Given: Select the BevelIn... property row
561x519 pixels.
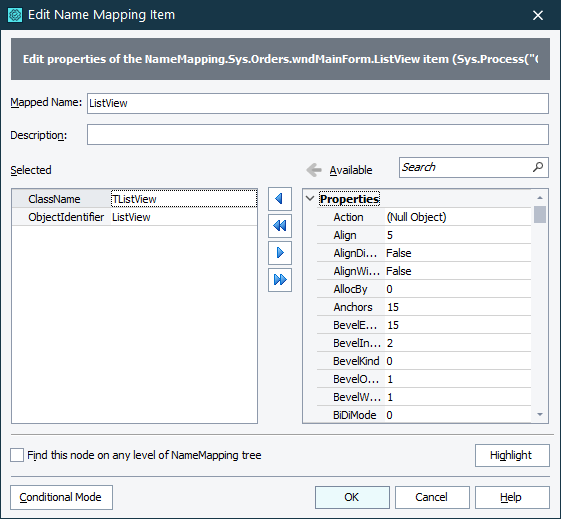Looking at the screenshot, I should (x=424, y=343).
